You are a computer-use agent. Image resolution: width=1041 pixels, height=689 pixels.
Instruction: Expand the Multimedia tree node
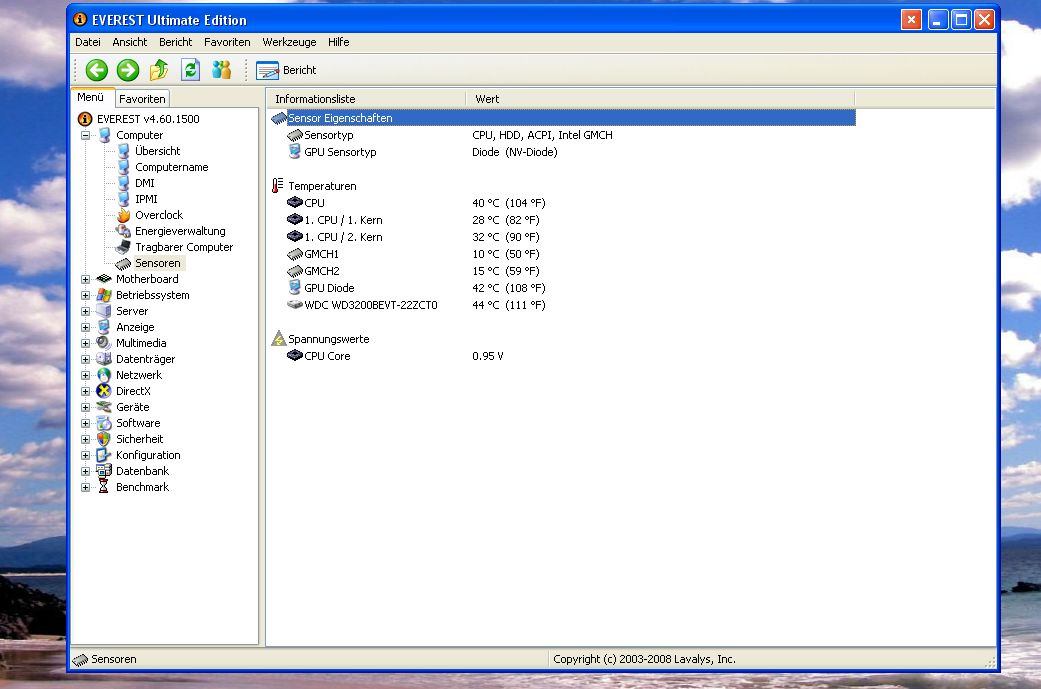[x=86, y=343]
